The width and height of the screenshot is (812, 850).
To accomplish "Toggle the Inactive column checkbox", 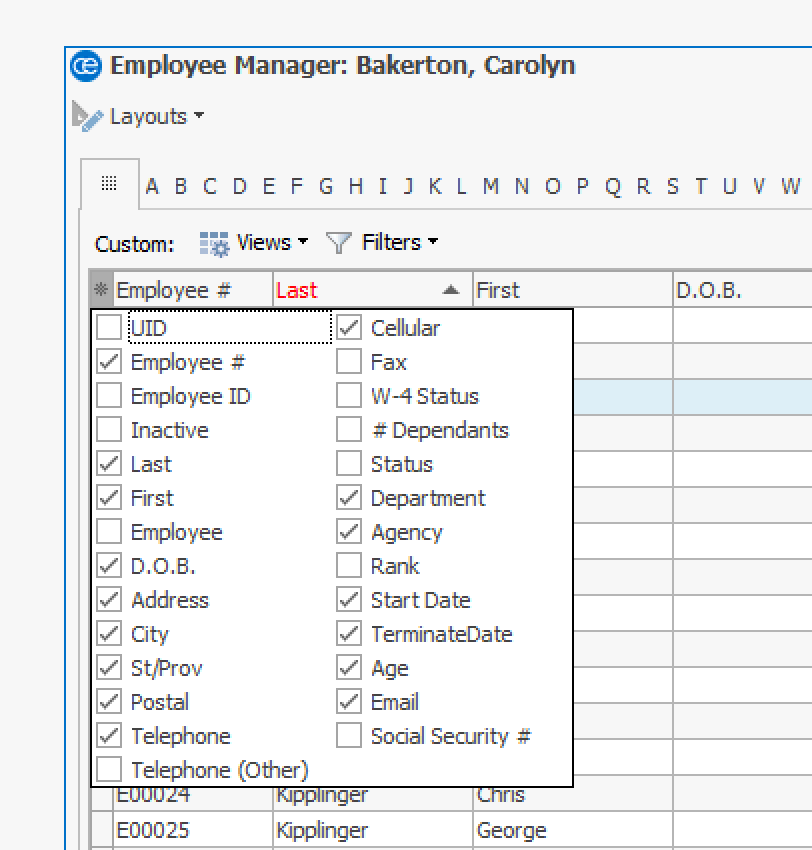I will 109,430.
